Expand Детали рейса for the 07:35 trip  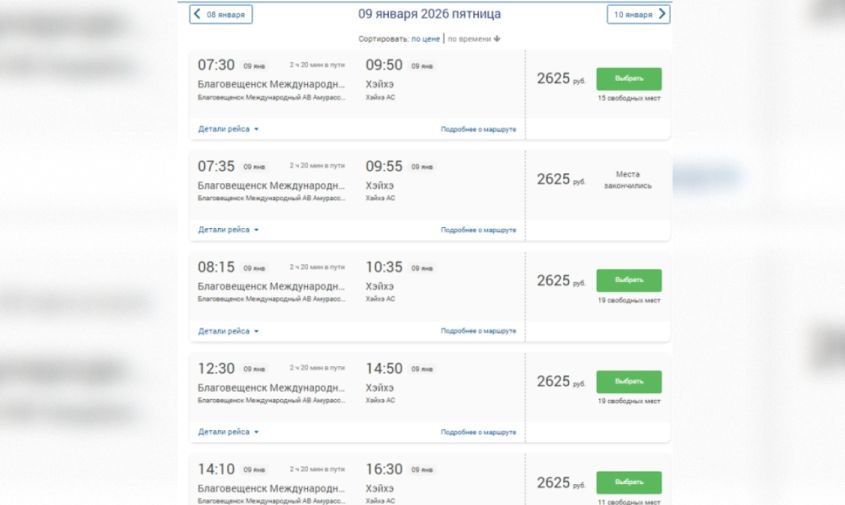click(228, 230)
